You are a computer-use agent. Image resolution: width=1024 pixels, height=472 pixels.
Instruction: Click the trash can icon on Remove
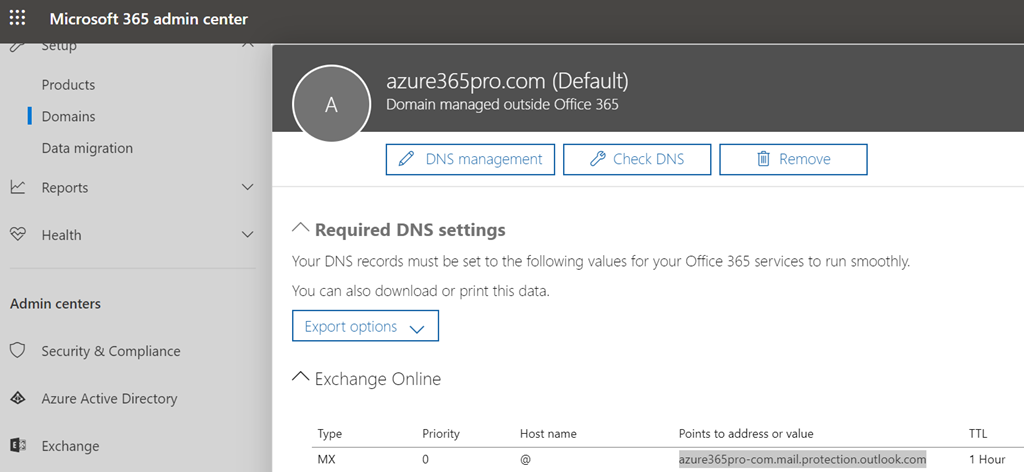[763, 159]
